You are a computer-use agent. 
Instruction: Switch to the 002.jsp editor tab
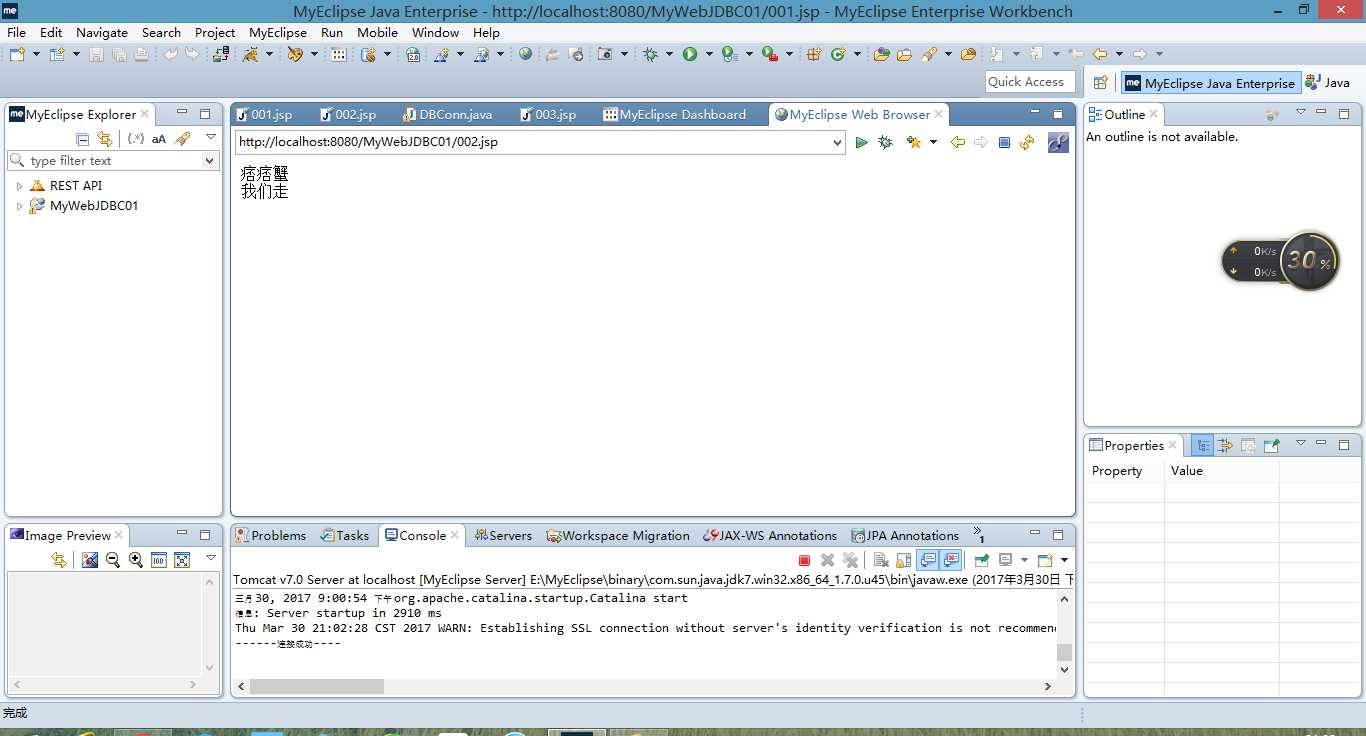[347, 115]
